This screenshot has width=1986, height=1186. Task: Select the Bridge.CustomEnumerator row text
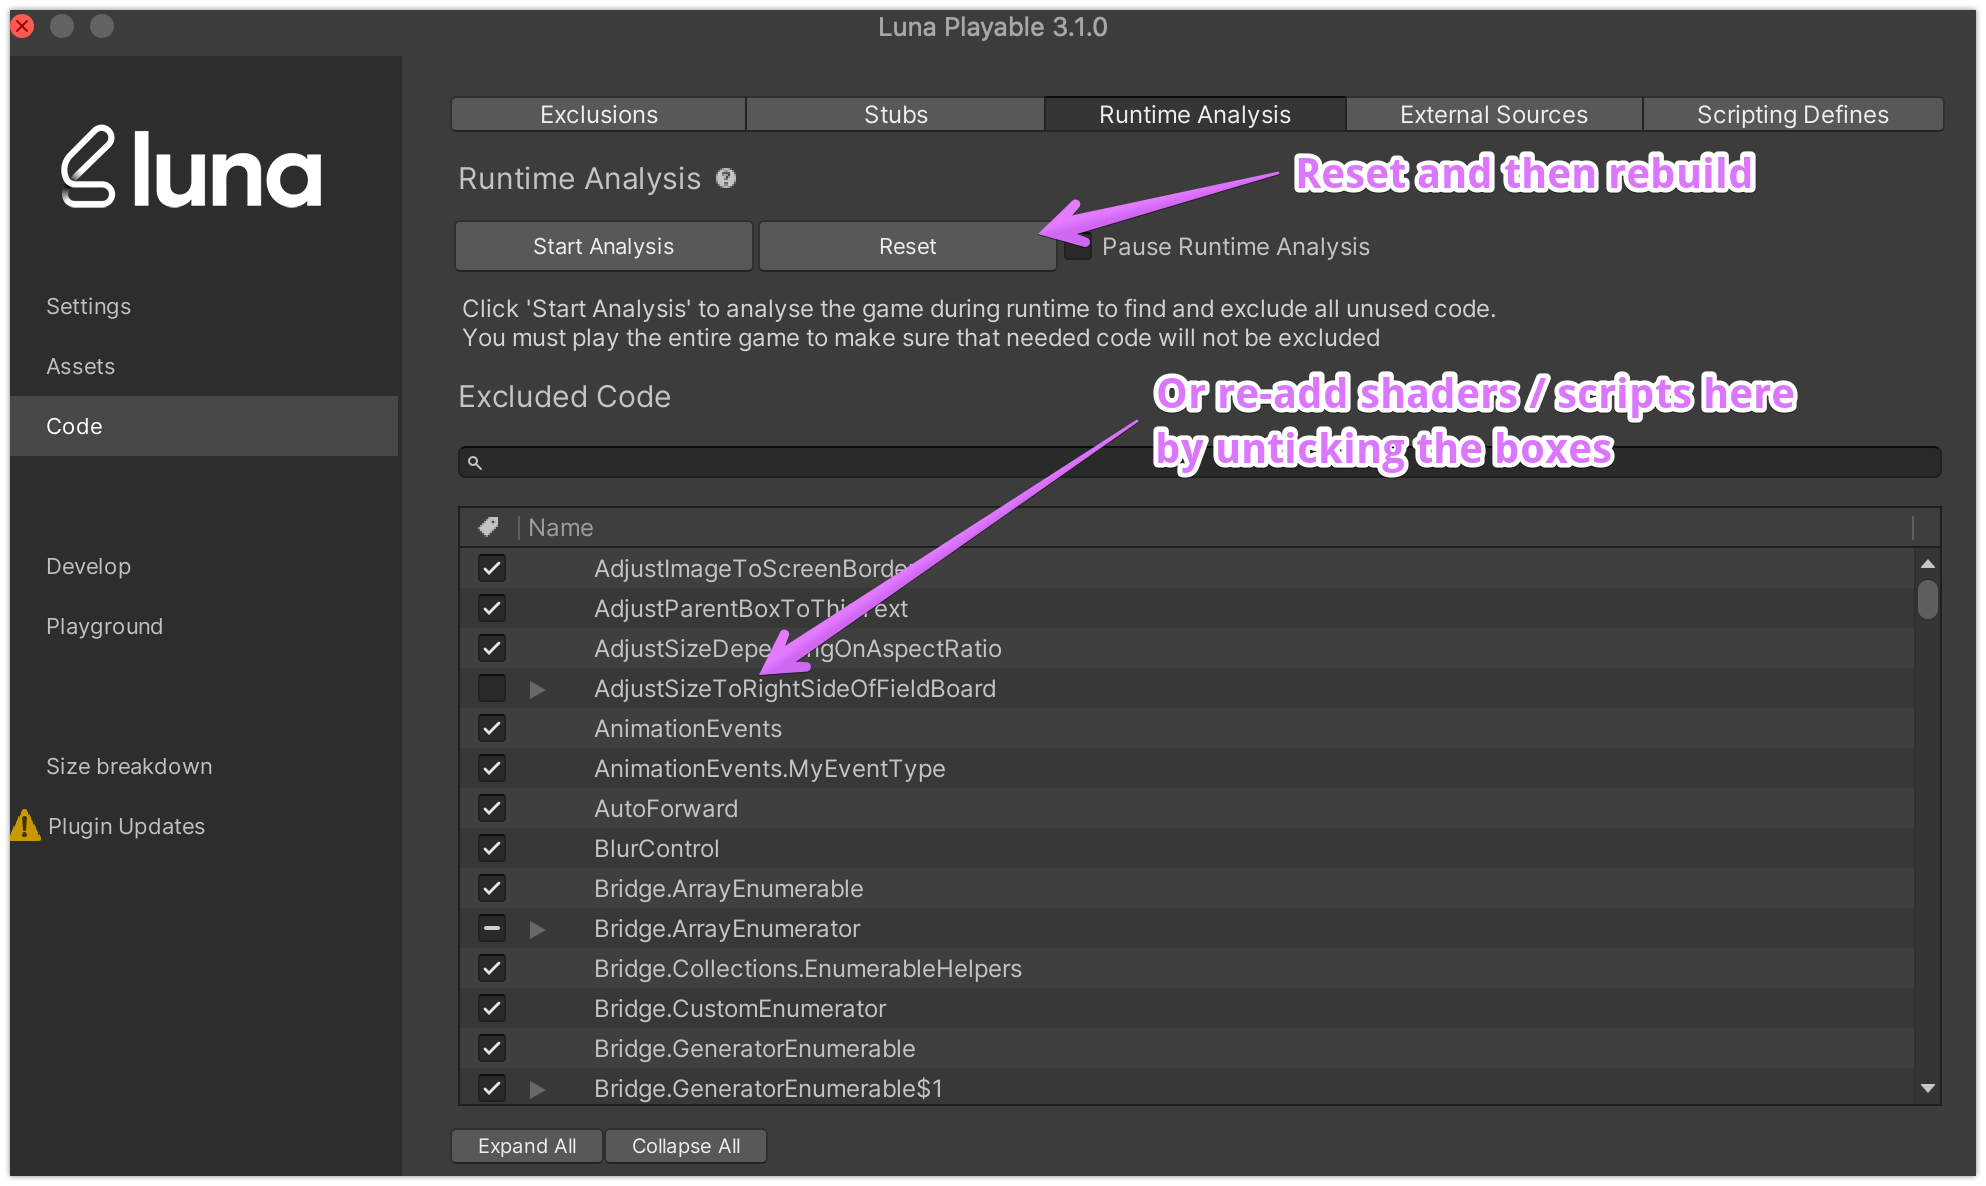[740, 1008]
